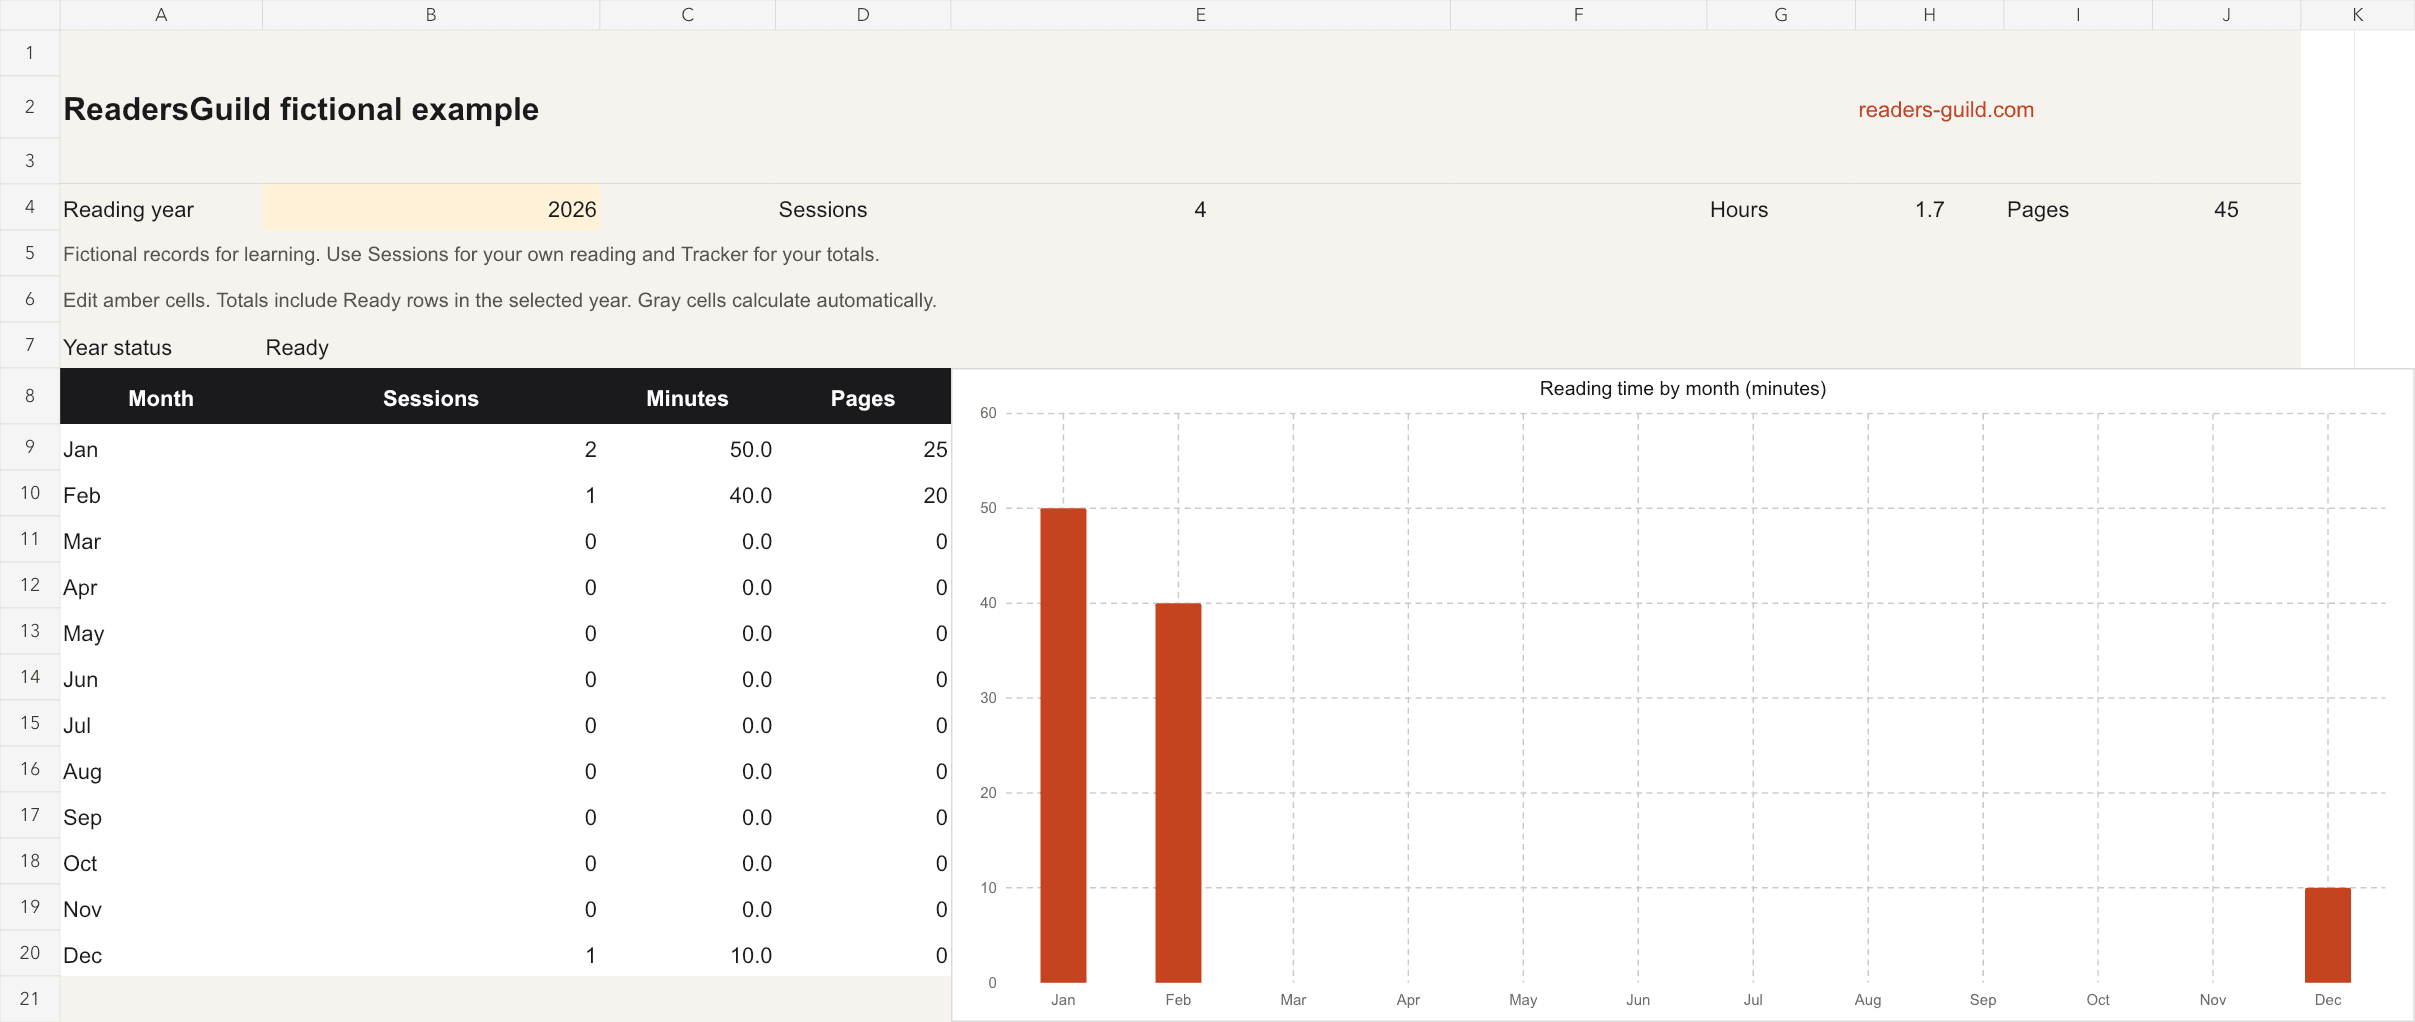Click the Fictional records for learning note
Screen dimensions: 2415x1022
pyautogui.click(x=471, y=255)
